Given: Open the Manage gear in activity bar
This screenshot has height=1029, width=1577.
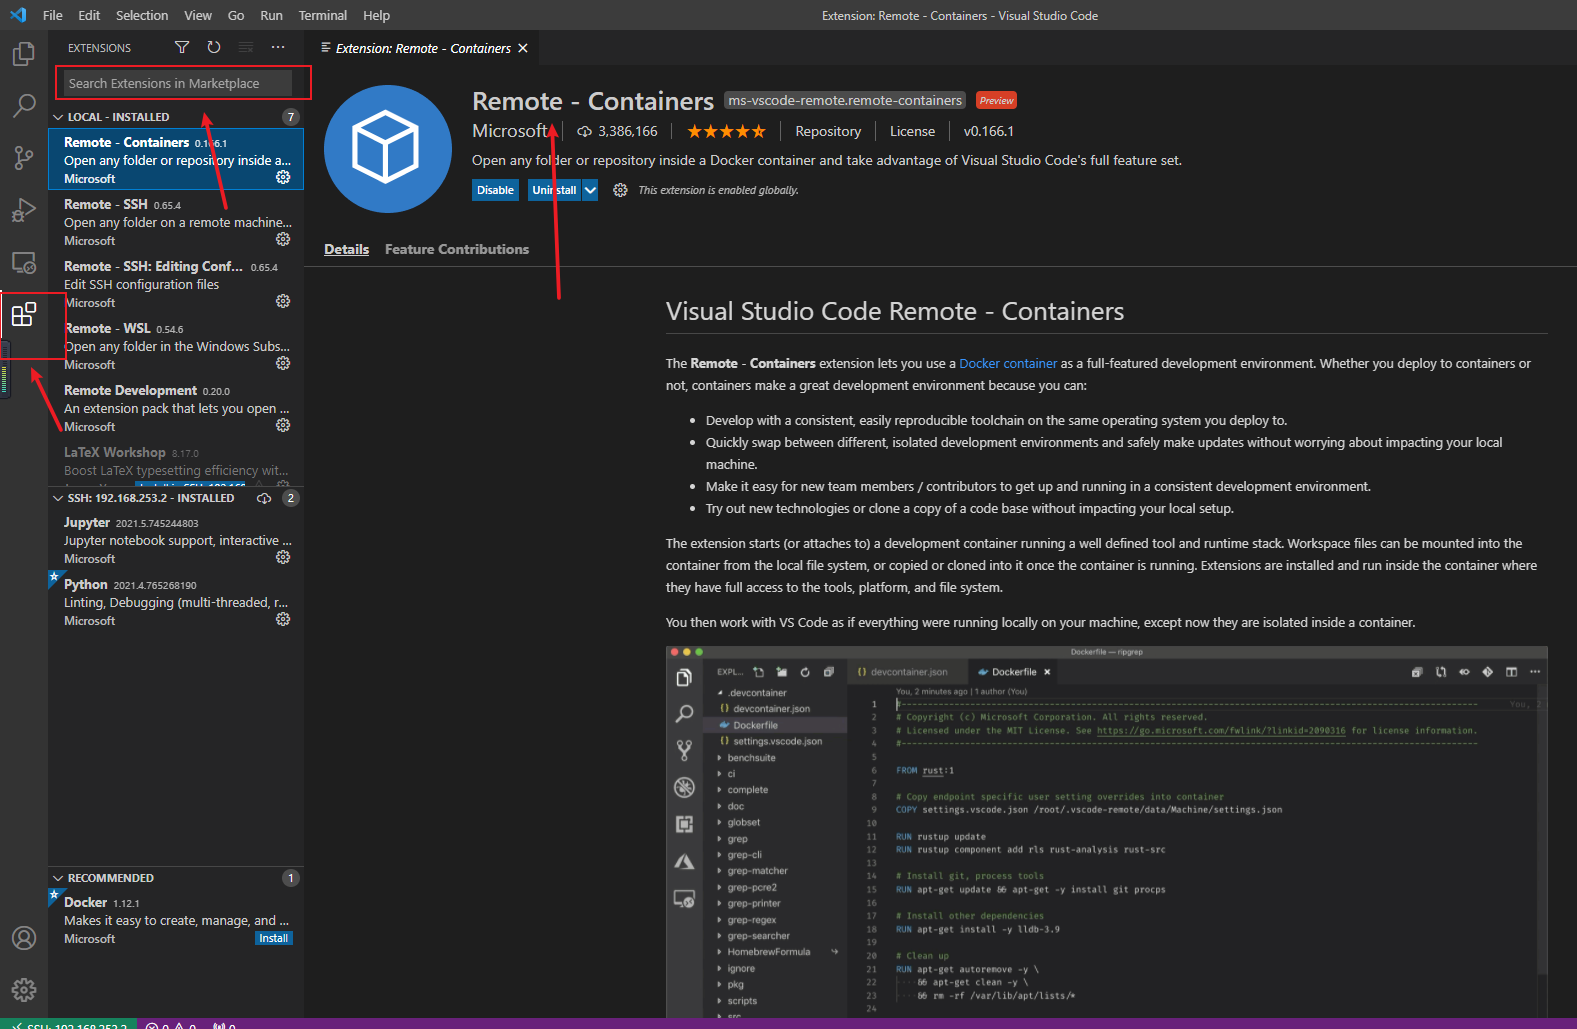Looking at the screenshot, I should 24,990.
